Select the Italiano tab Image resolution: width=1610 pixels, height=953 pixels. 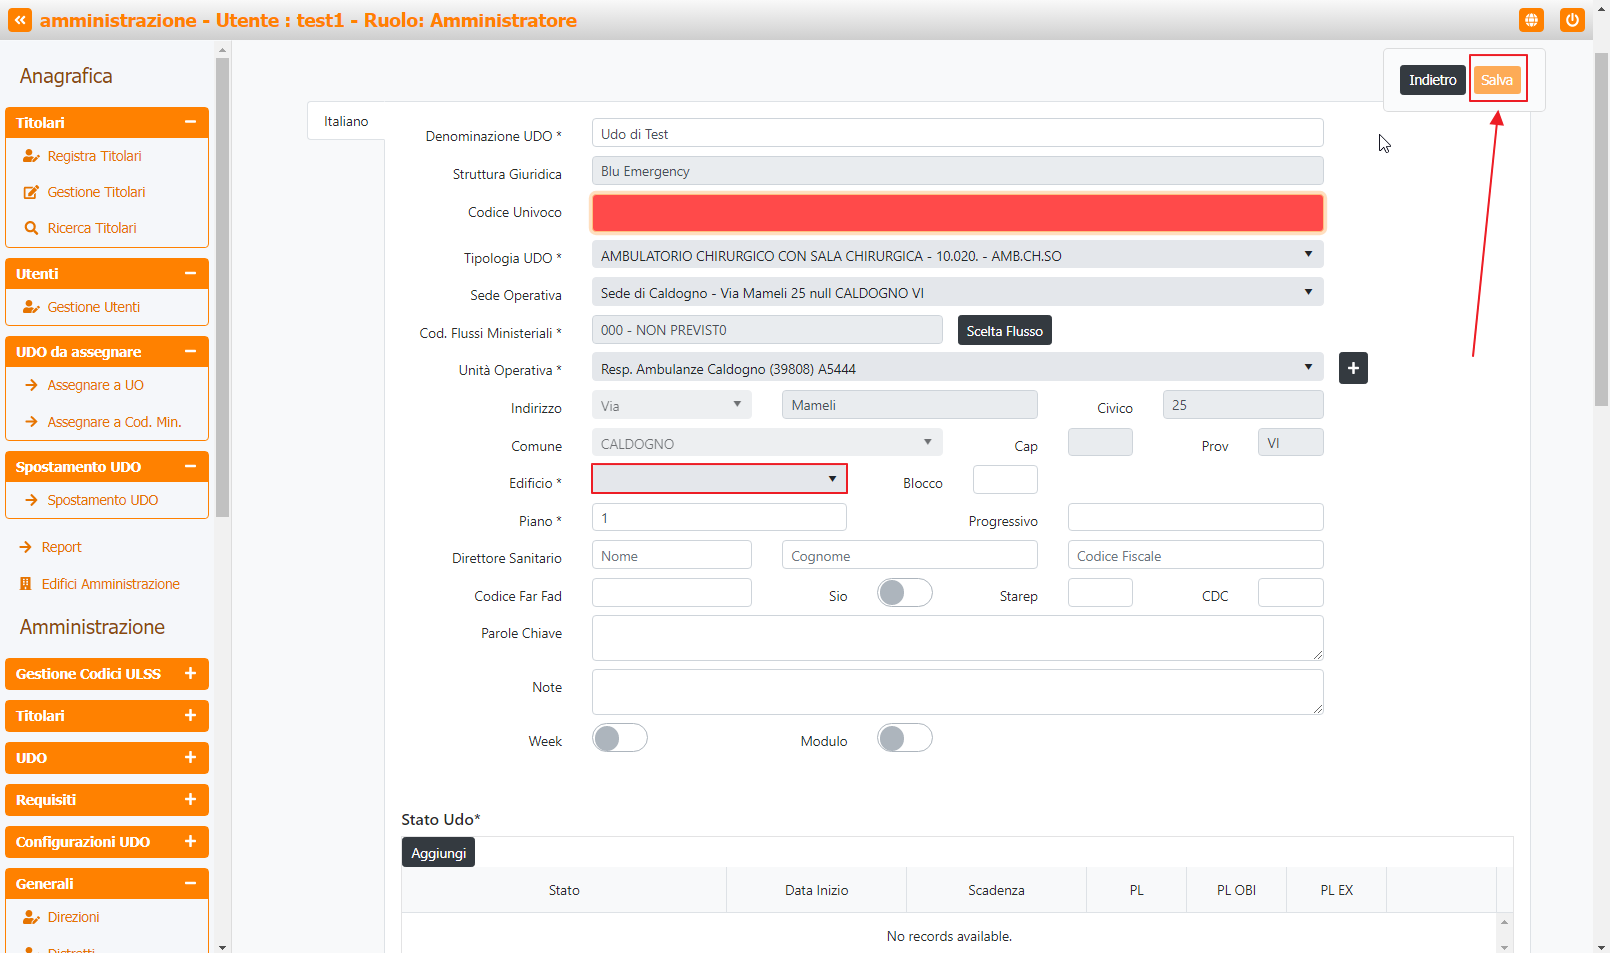pyautogui.click(x=346, y=121)
